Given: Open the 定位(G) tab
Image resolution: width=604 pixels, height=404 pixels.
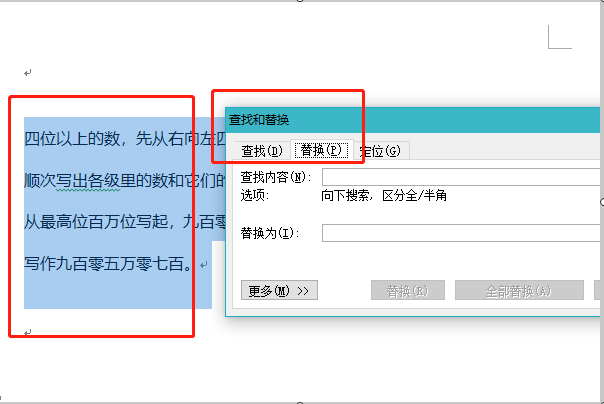Looking at the screenshot, I should (x=381, y=151).
